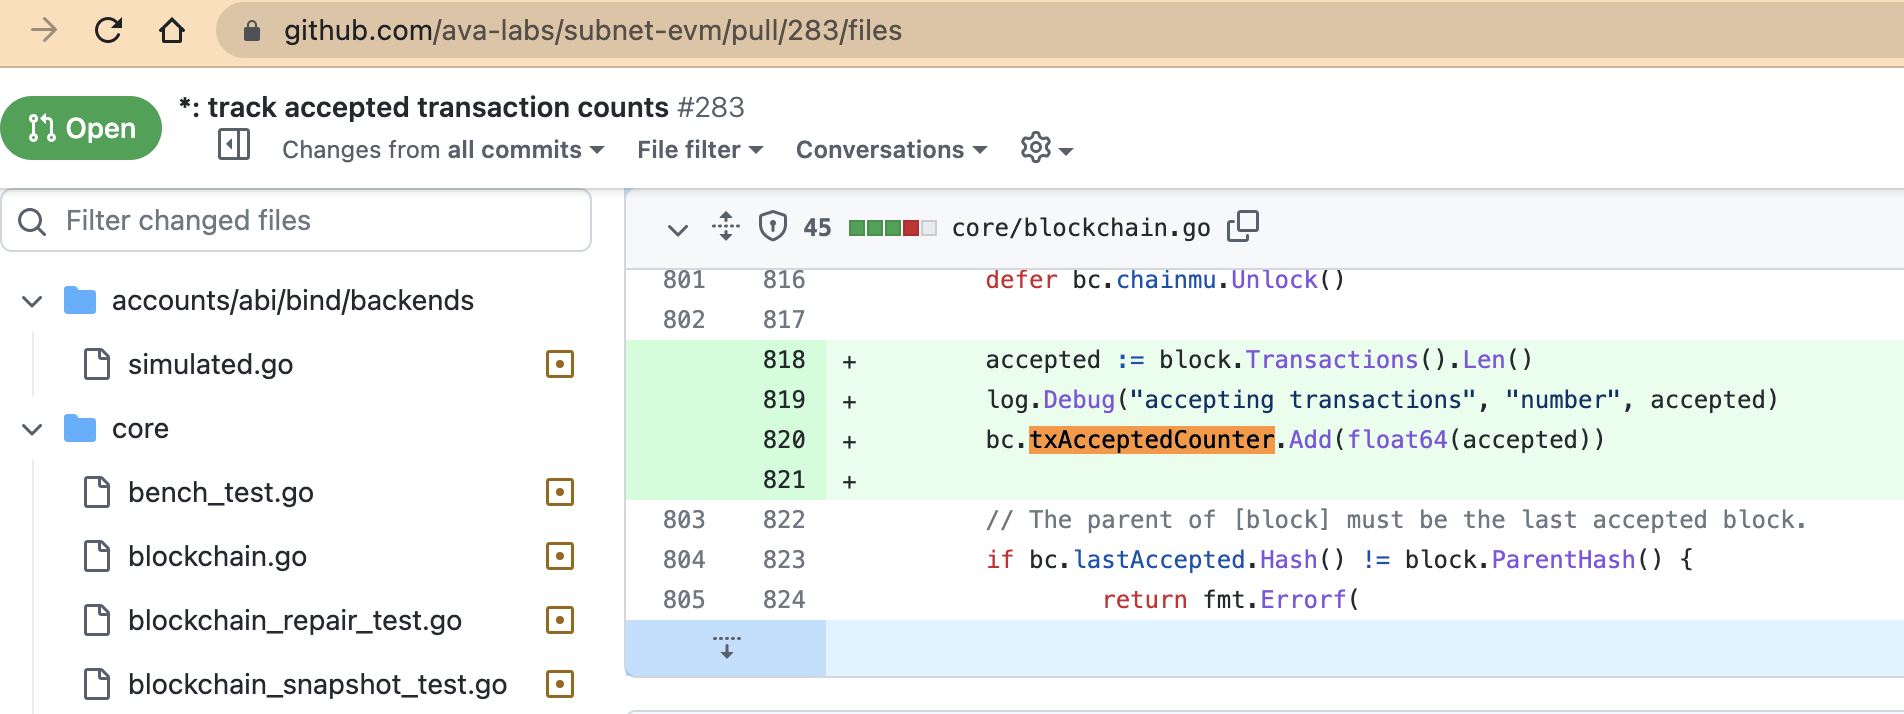Expand all lines in blockchain.go diff

click(726, 227)
